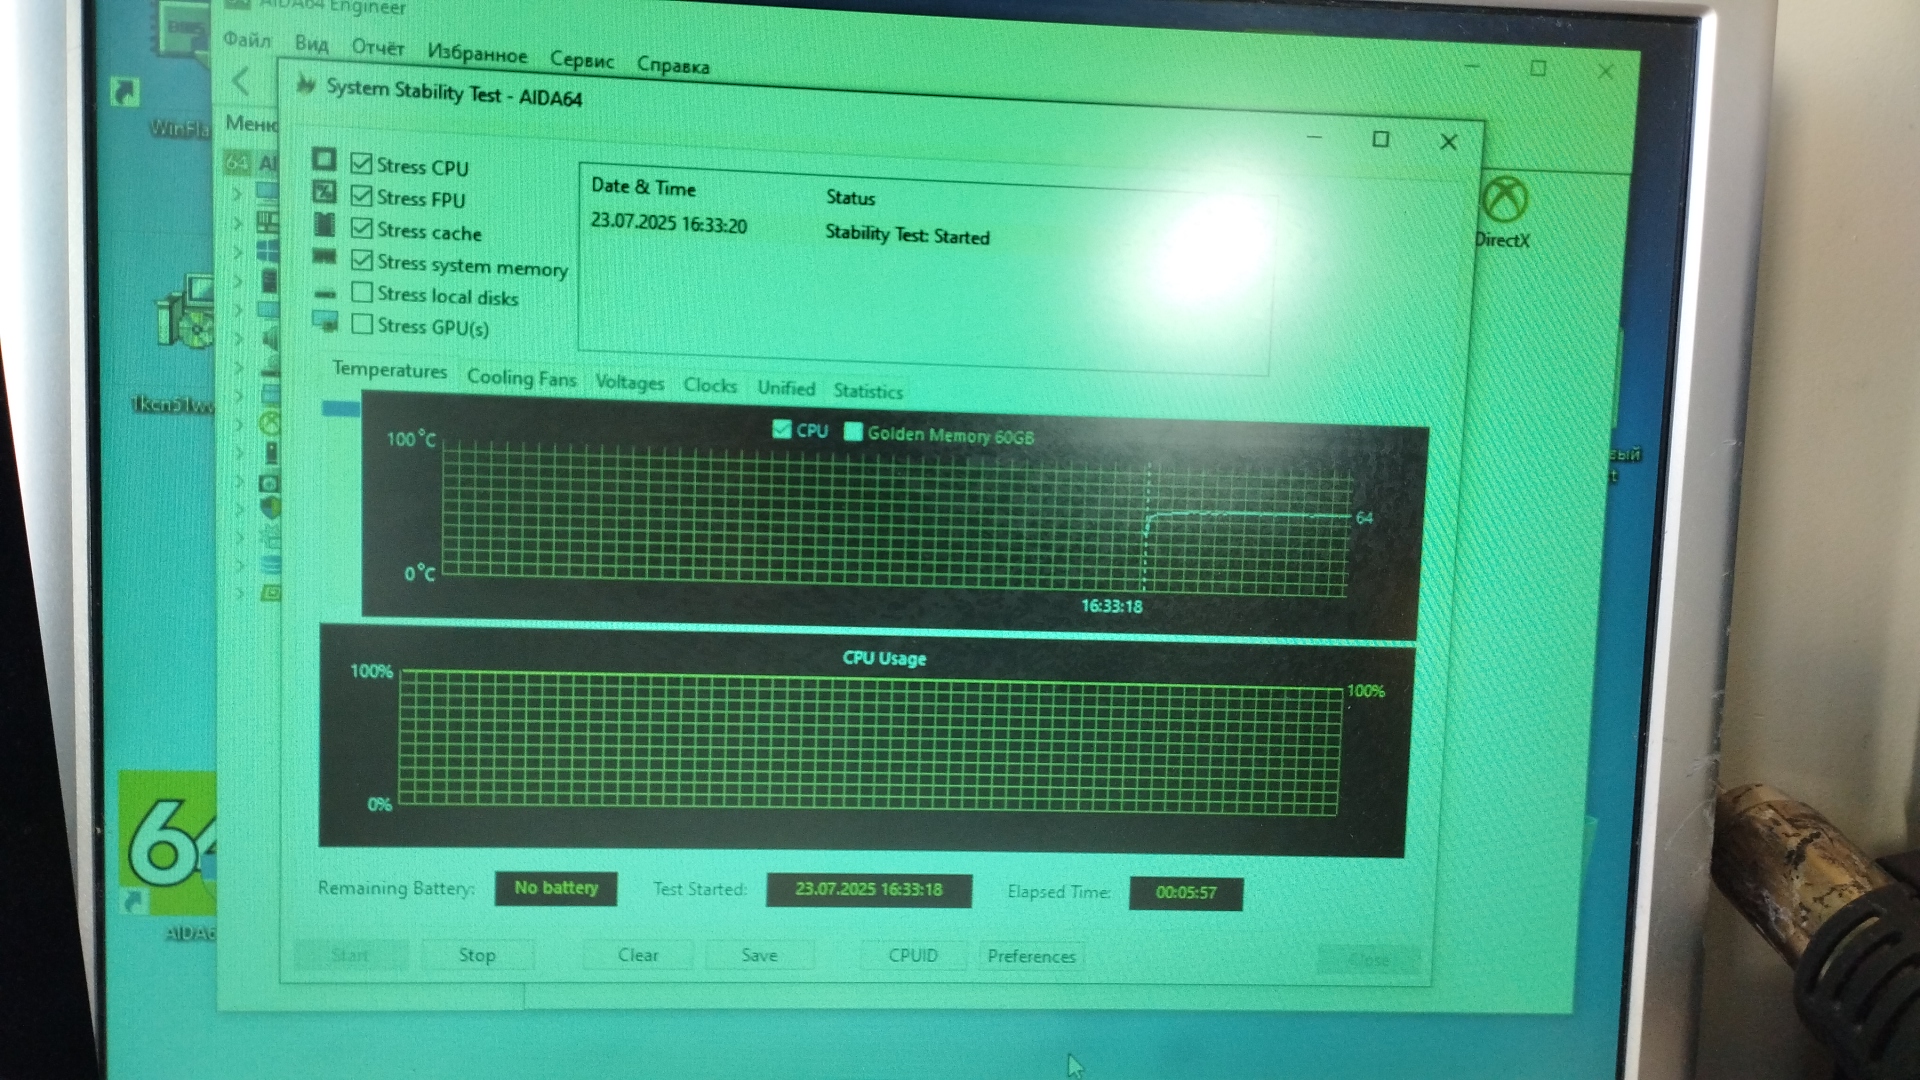This screenshot has height=1080, width=1920.
Task: Switch to the Cooling Fans tab
Action: point(521,378)
